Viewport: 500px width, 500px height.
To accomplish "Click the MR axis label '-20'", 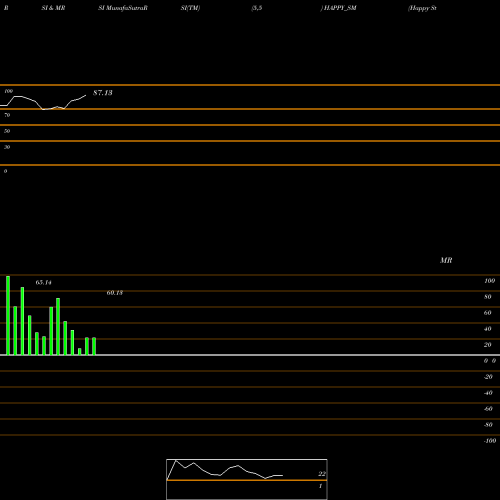I will 488,377.
